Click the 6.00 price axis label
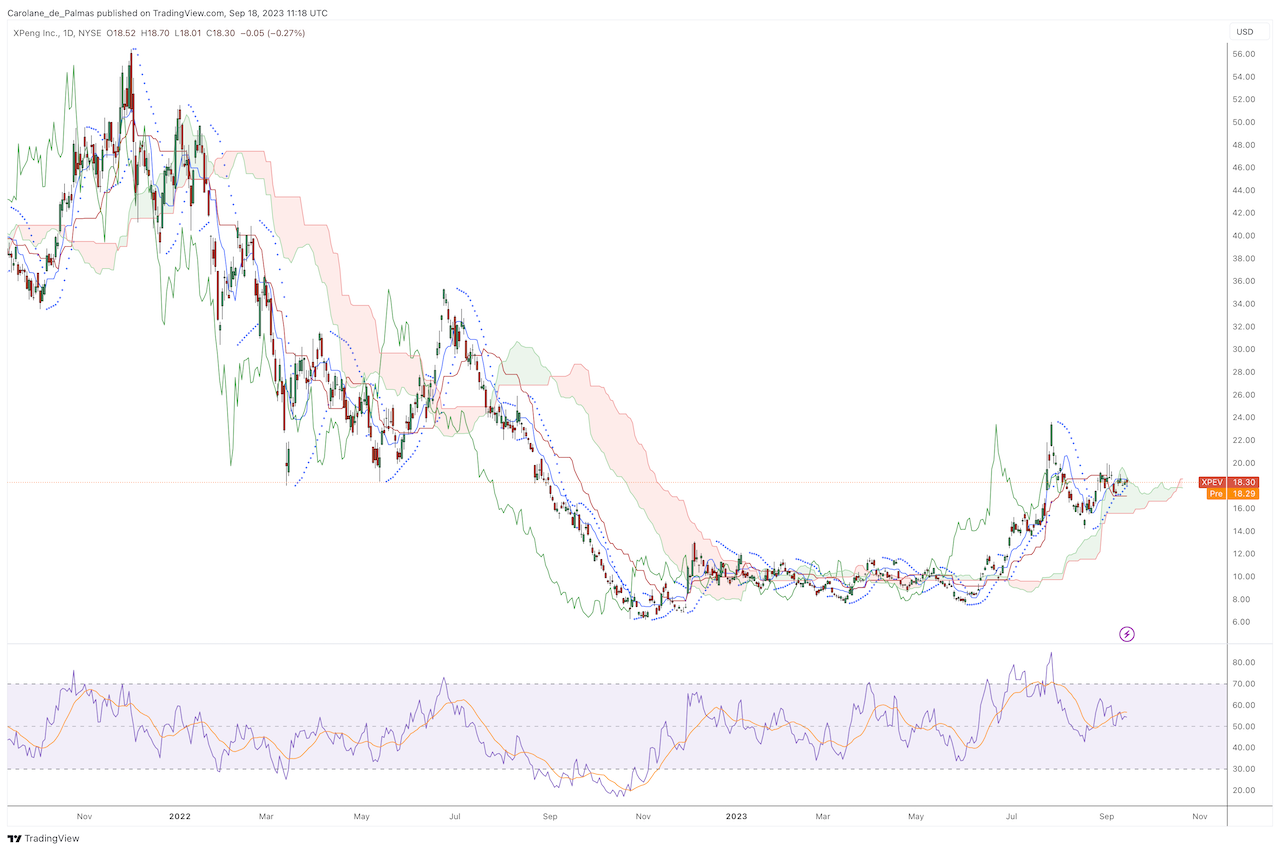Viewport: 1280px width, 852px height. 1243,622
